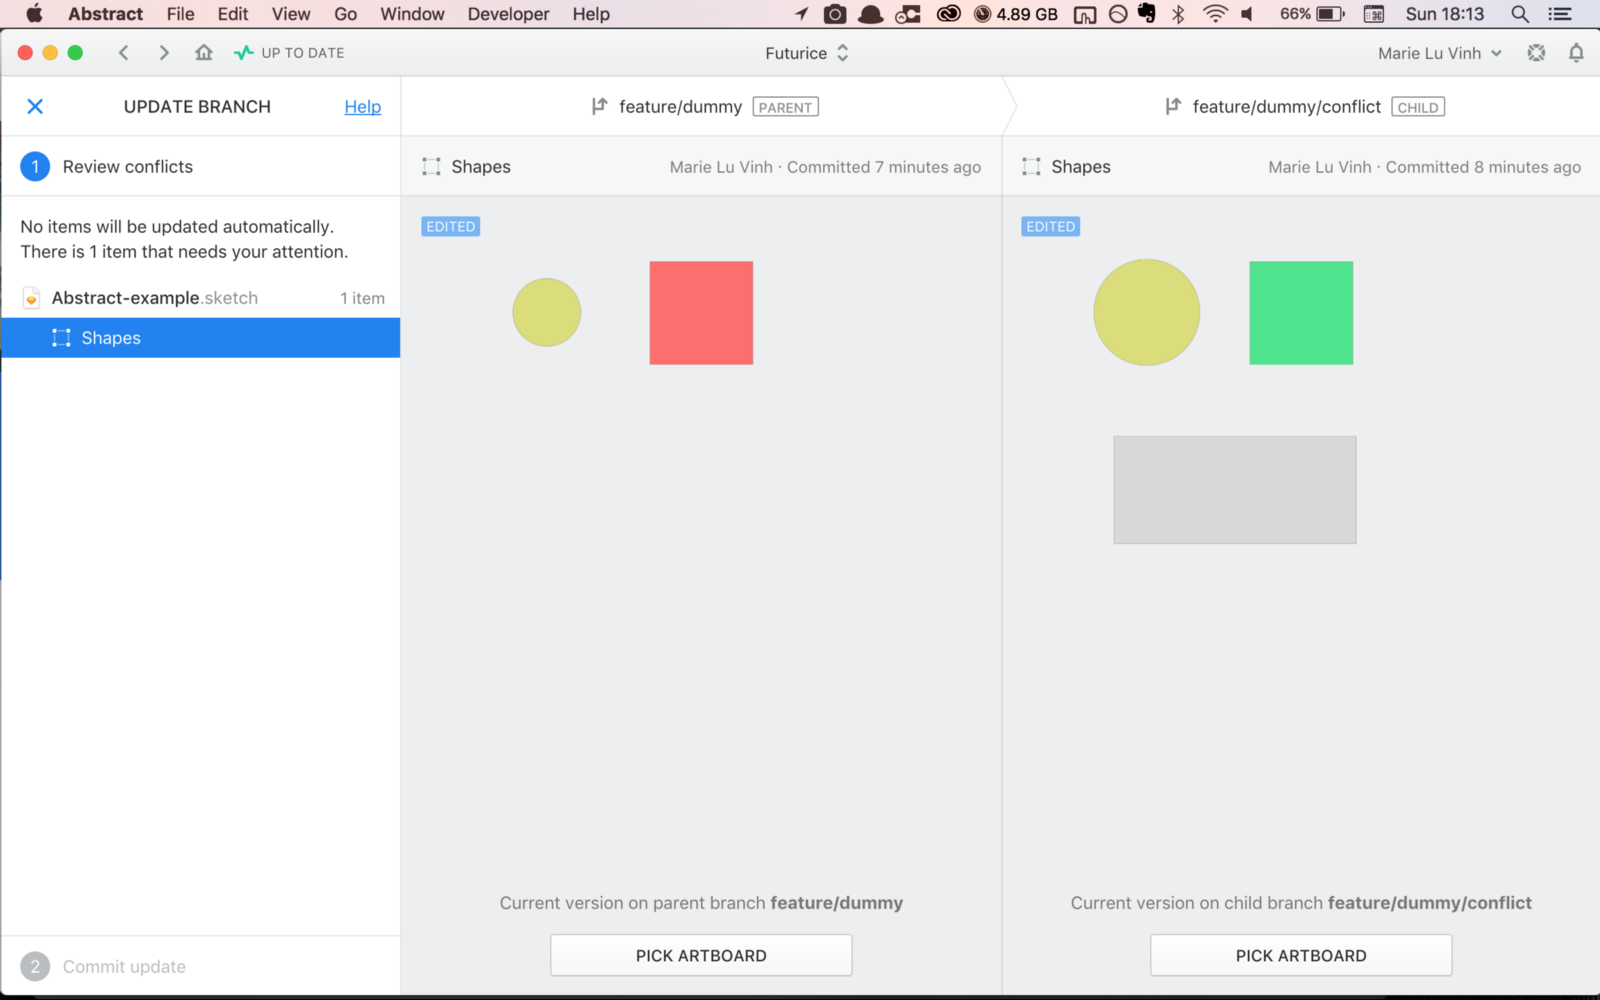
Task: Click the Sun 18:13 clock
Action: 1445,14
